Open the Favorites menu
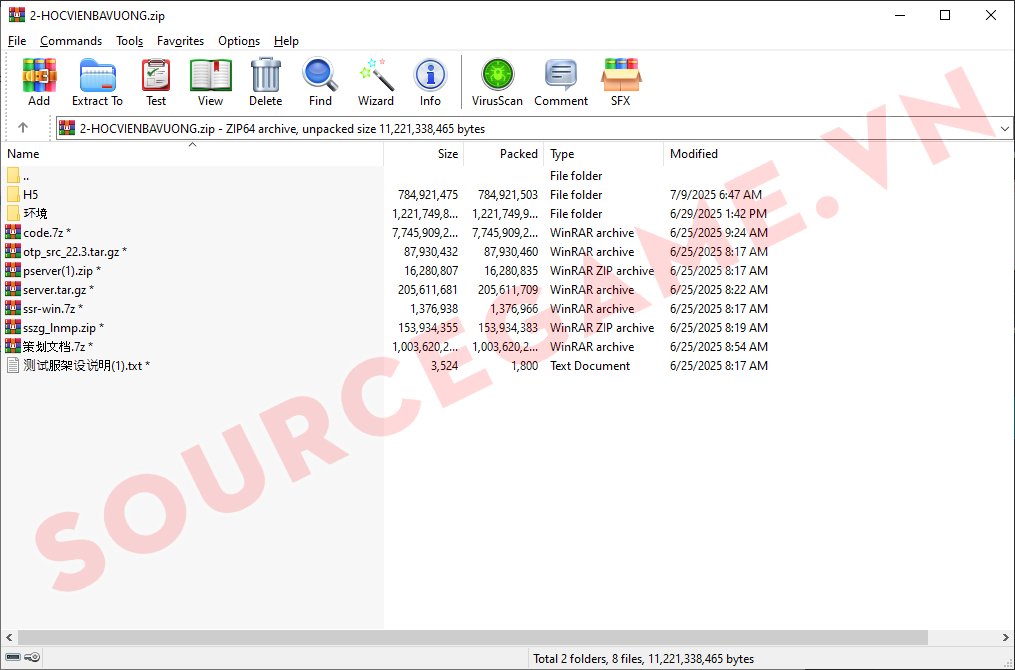 tap(180, 41)
